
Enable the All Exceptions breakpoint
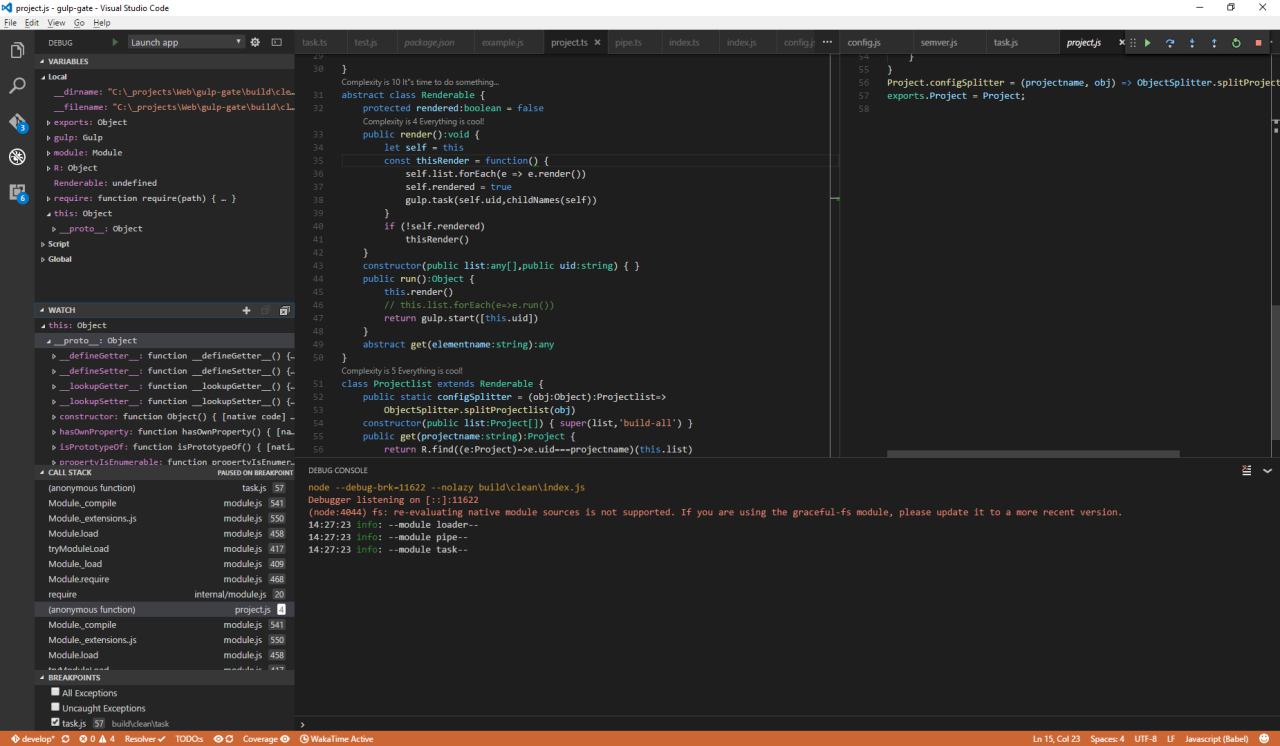(56, 692)
